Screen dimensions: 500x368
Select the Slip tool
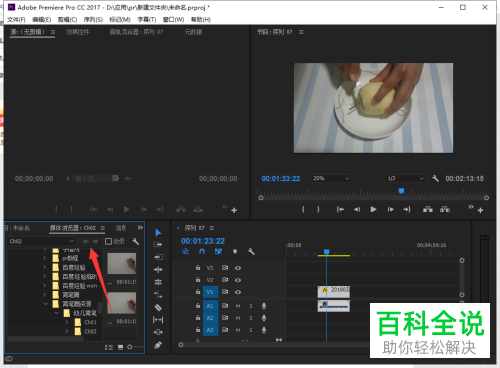point(158,320)
